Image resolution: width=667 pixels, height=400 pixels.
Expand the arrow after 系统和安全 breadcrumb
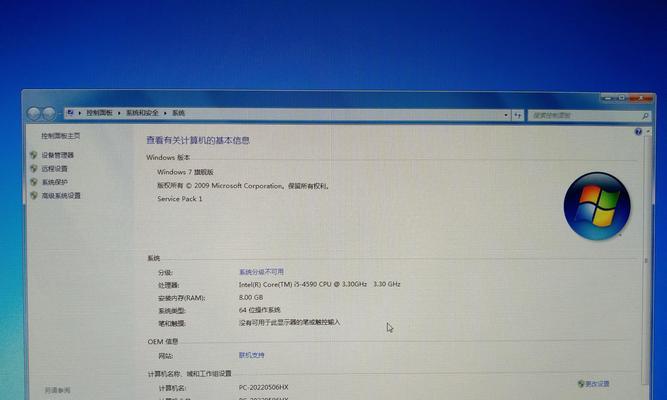[x=166, y=114]
